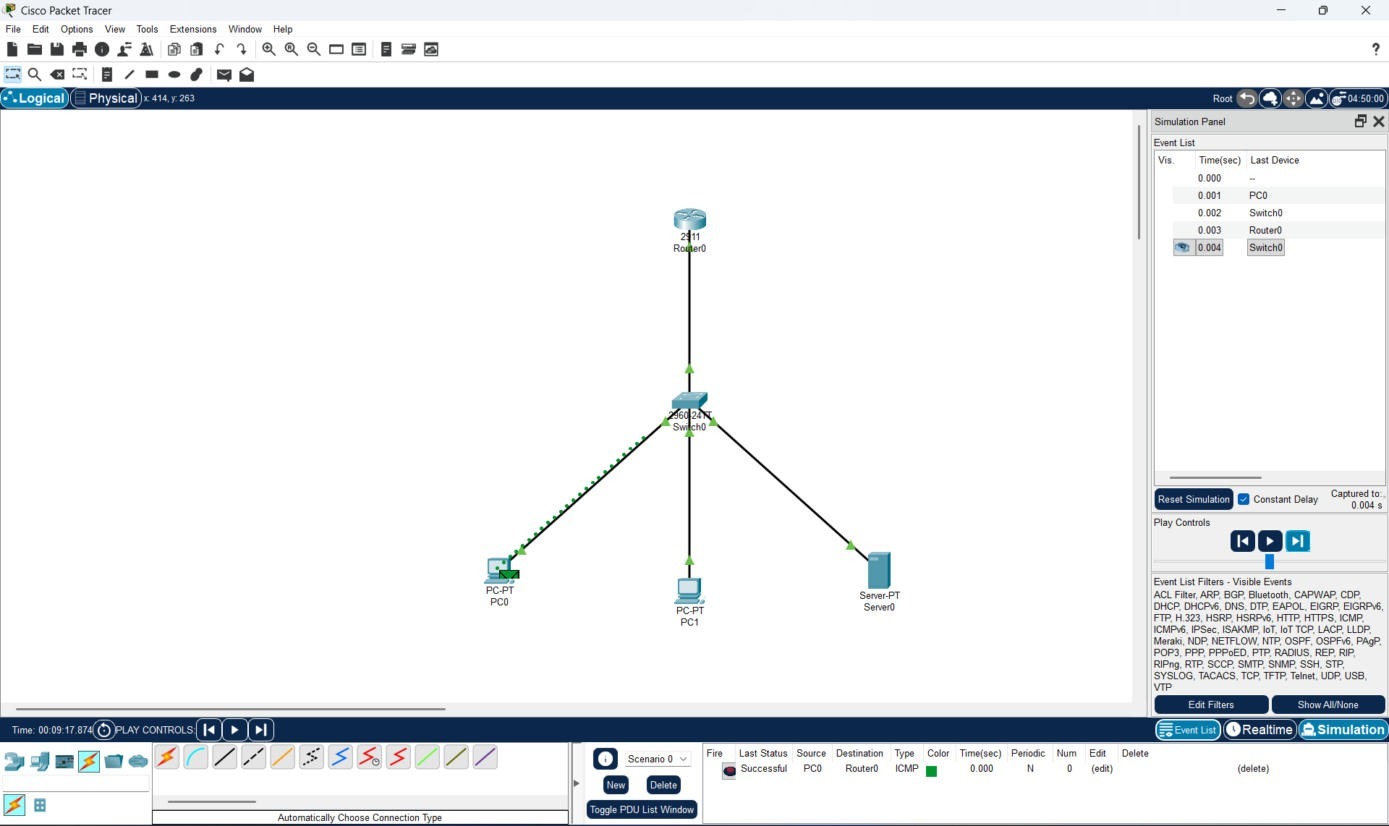Float the Simulation Panel window
Image resolution: width=1389 pixels, height=826 pixels.
tap(1360, 121)
